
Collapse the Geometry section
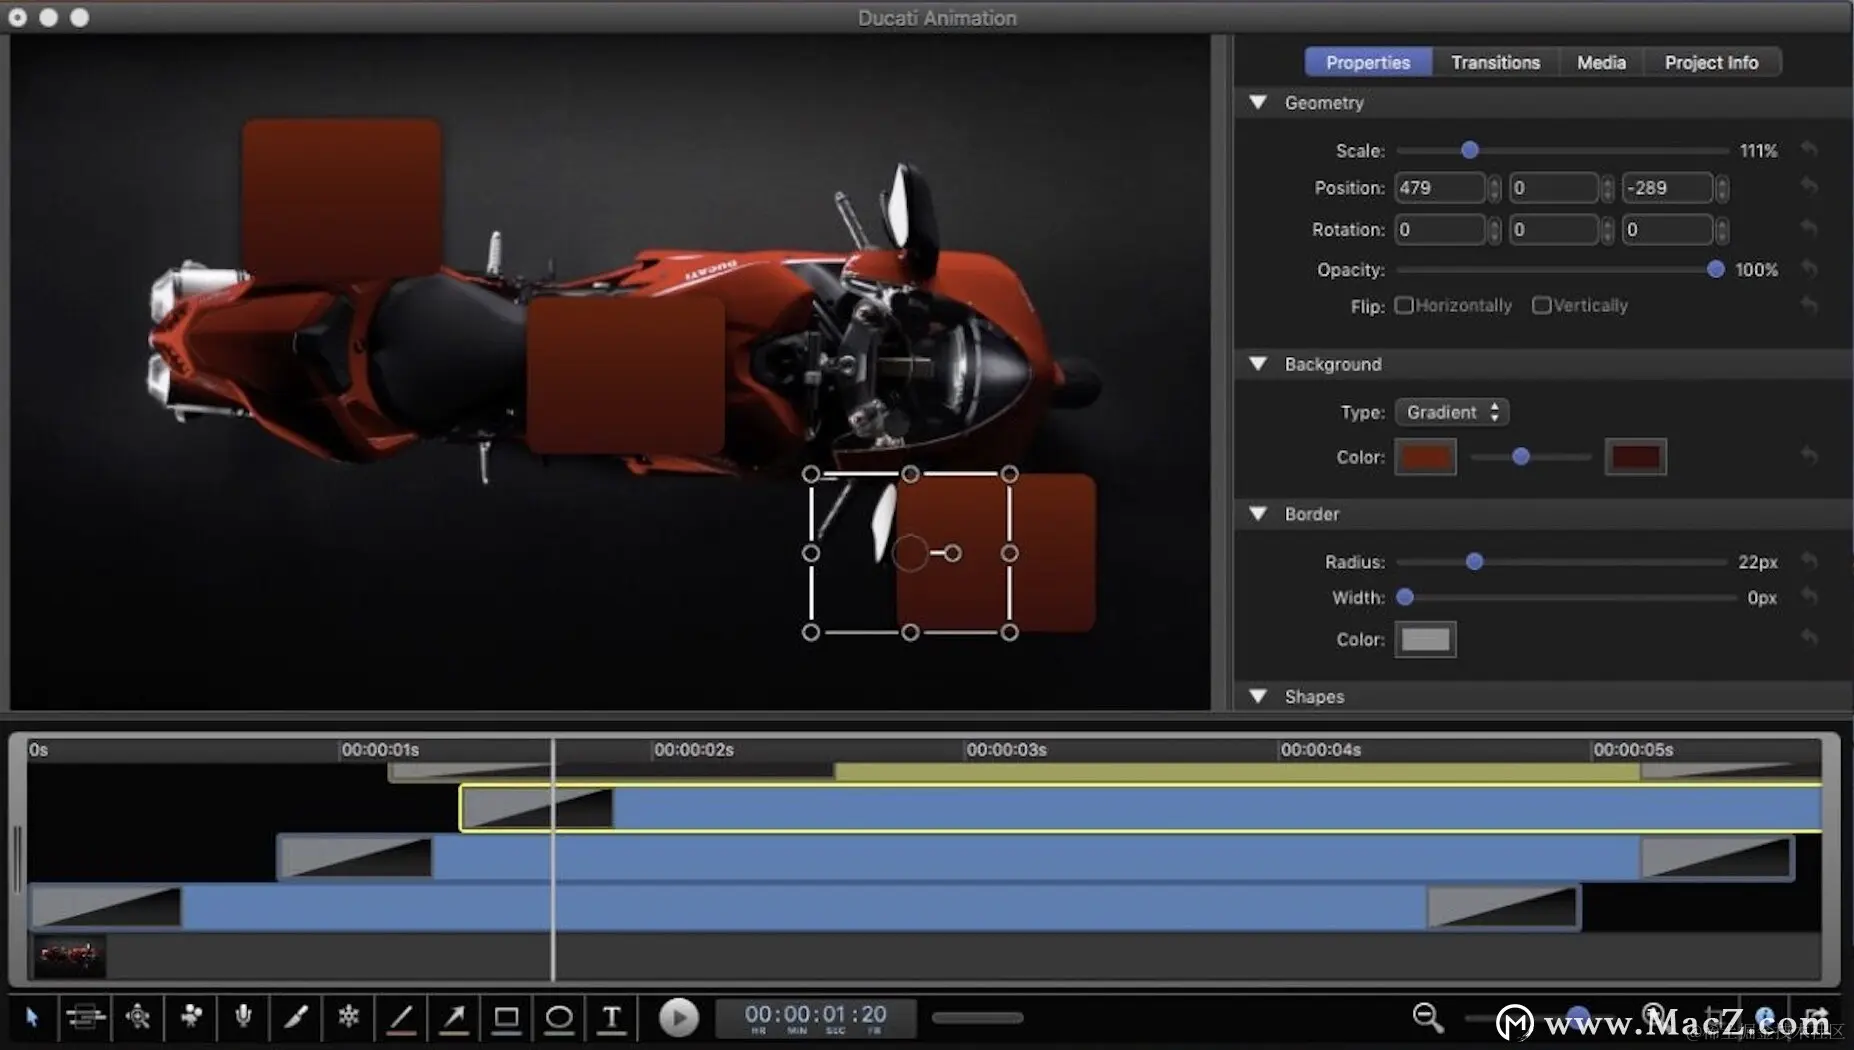[1259, 102]
